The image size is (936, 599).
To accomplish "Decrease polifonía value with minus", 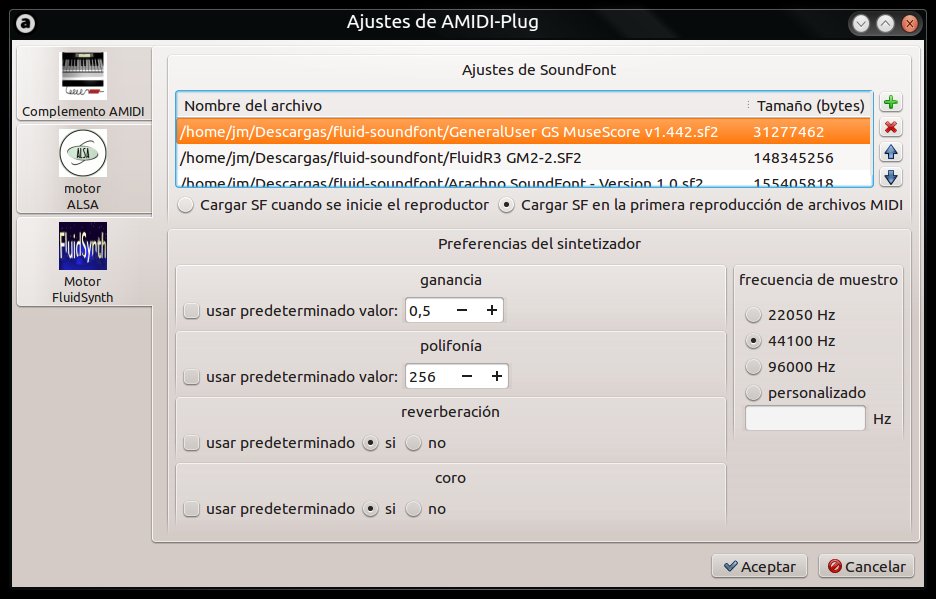I will click(467, 376).
